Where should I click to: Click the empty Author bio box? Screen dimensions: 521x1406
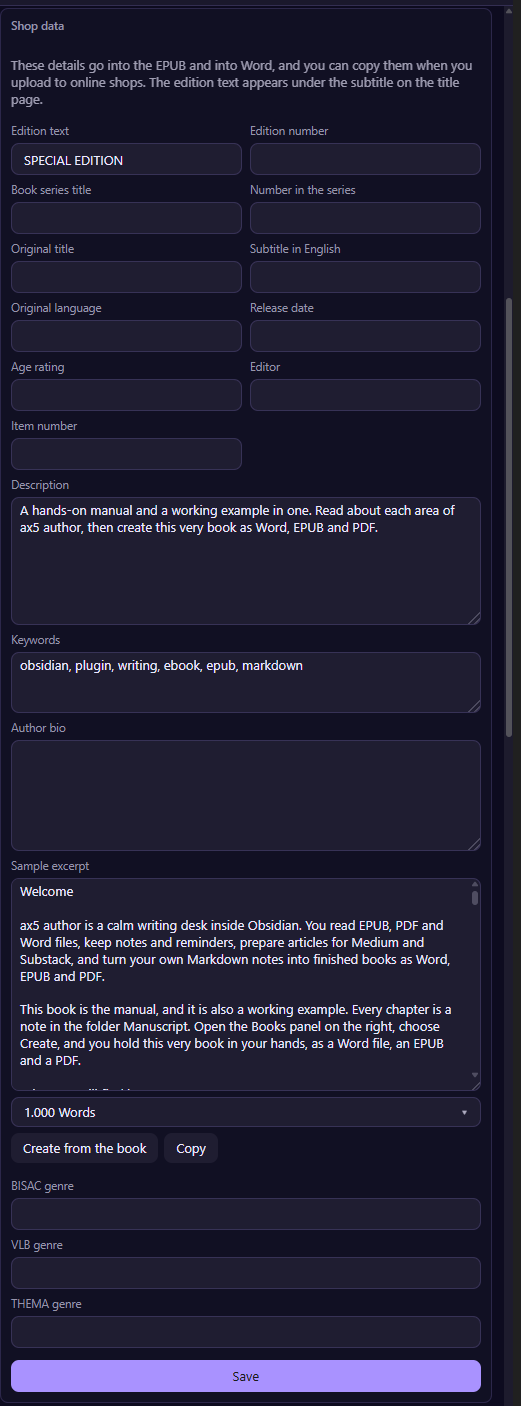[x=246, y=796]
